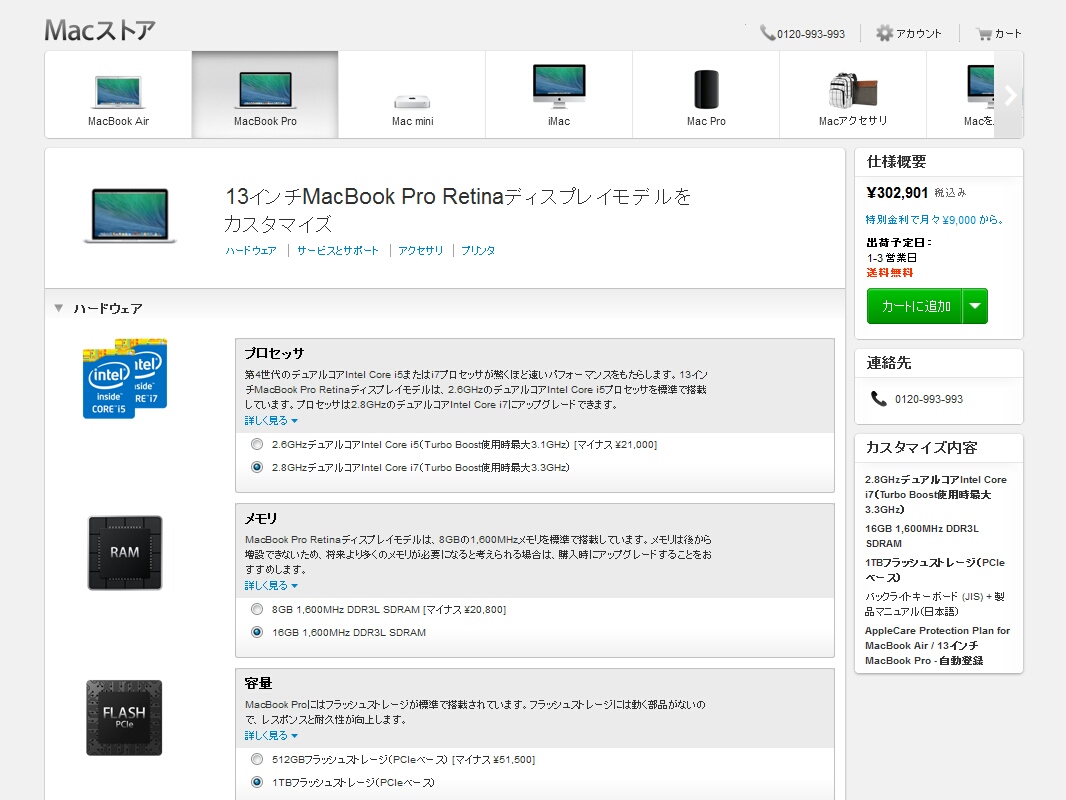This screenshot has height=800, width=1066.
Task: Open the Mac Pro category icon
Action: pos(706,89)
